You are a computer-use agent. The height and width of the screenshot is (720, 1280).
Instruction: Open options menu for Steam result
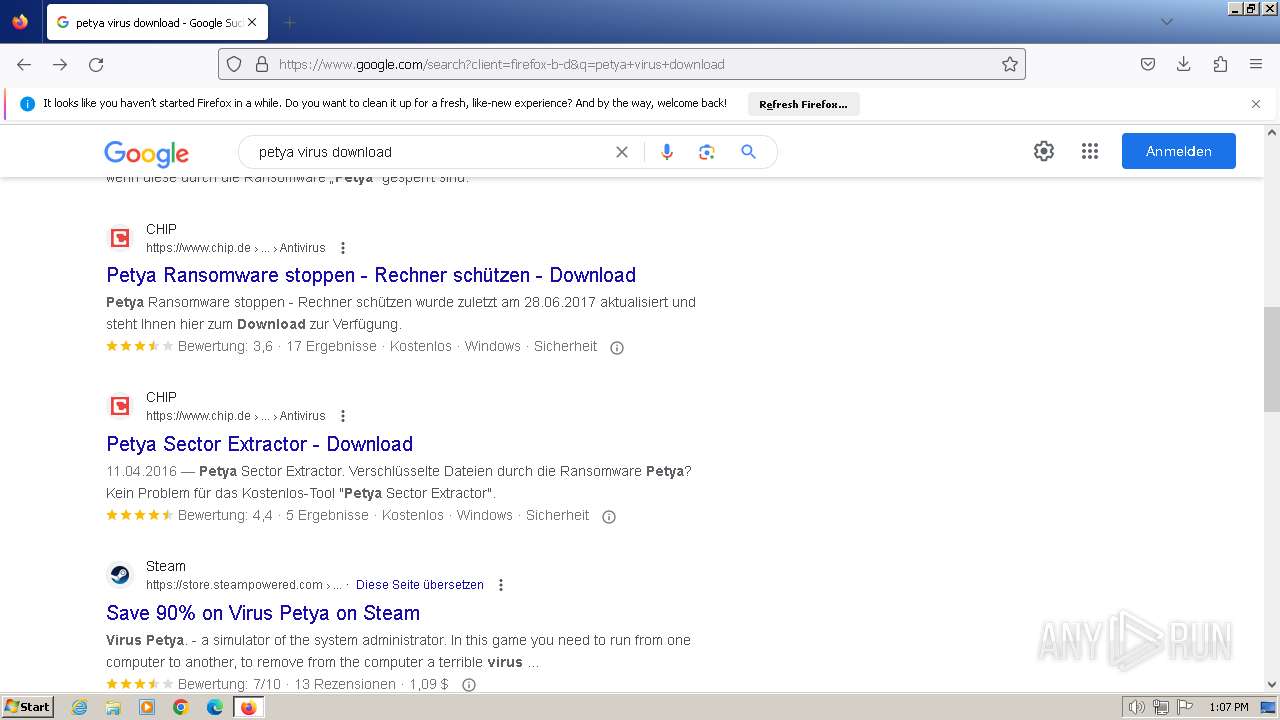tap(501, 585)
